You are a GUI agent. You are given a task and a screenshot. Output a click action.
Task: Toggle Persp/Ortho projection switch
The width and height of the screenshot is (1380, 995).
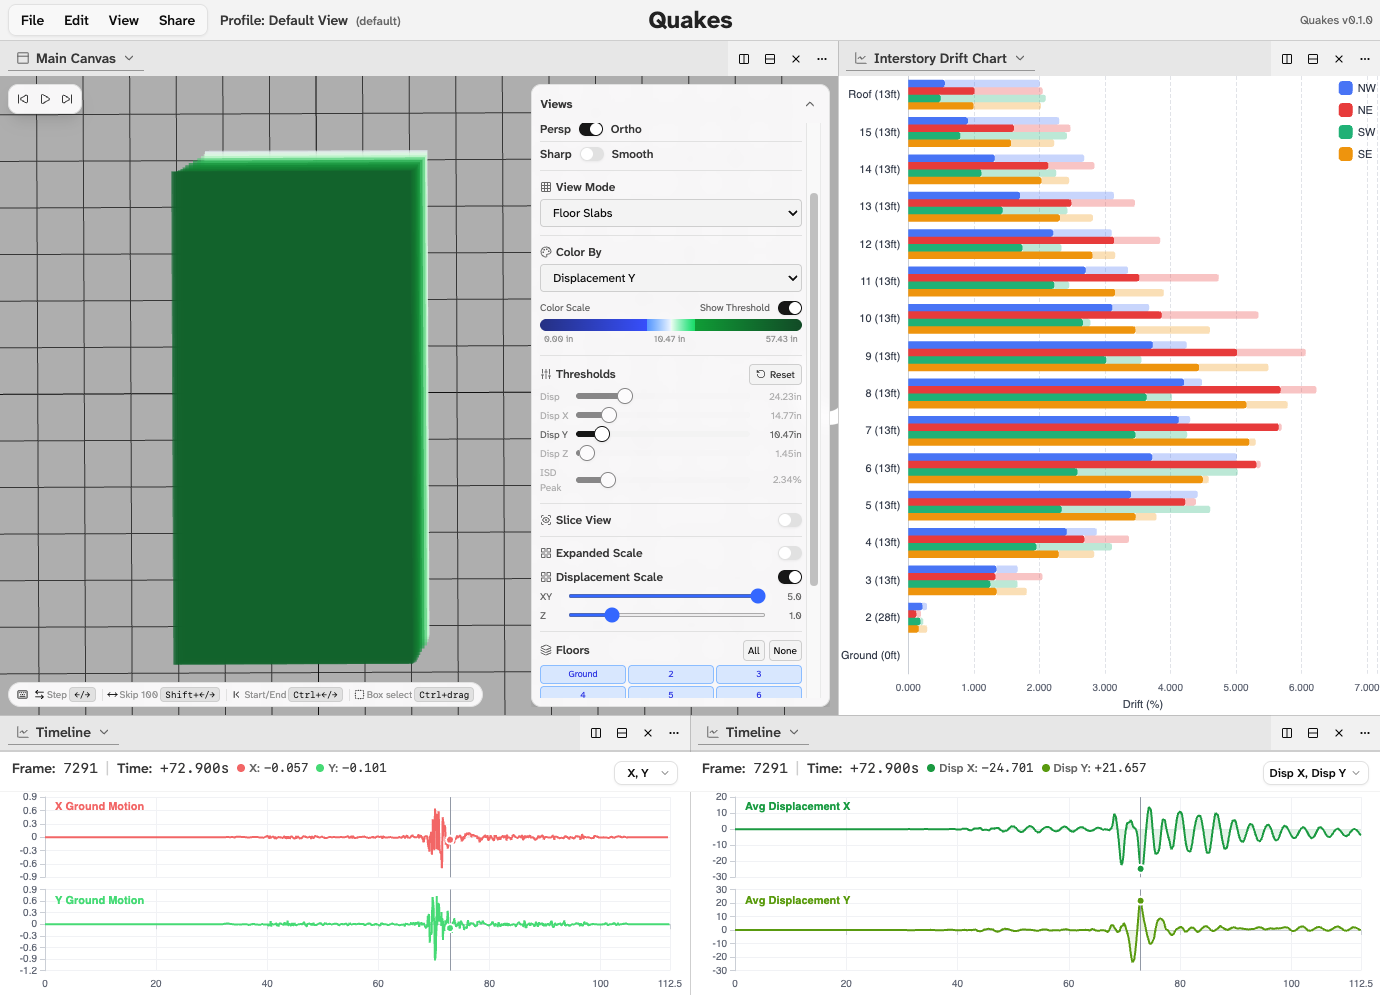pyautogui.click(x=591, y=129)
